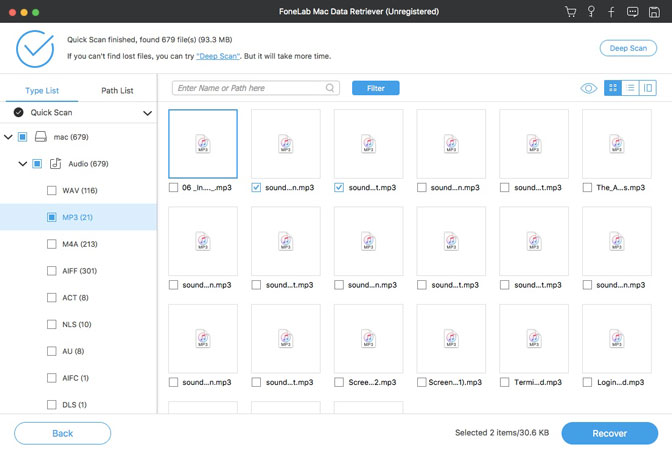Image resolution: width=672 pixels, height=454 pixels.
Task: Open the Facebook share icon
Action: (611, 12)
